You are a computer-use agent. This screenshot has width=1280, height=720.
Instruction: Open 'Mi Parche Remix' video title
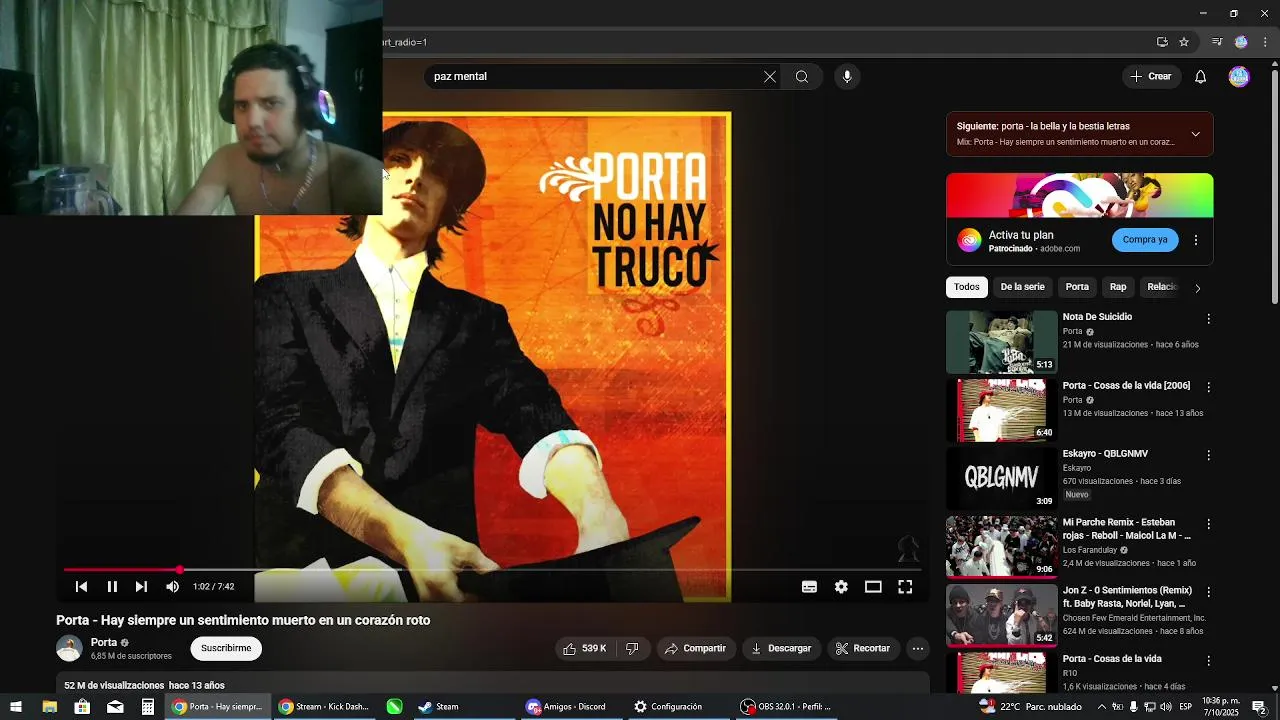coord(1127,529)
